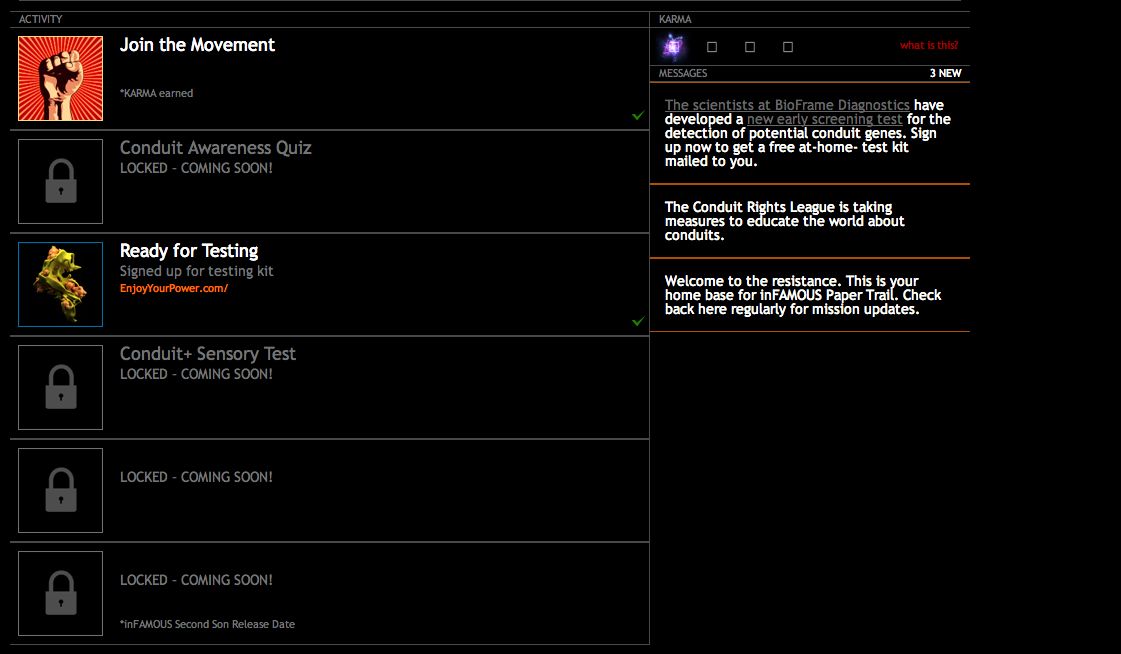Select the Conduit Awareness Quiz title
Image resolution: width=1121 pixels, height=654 pixels.
[x=215, y=148]
